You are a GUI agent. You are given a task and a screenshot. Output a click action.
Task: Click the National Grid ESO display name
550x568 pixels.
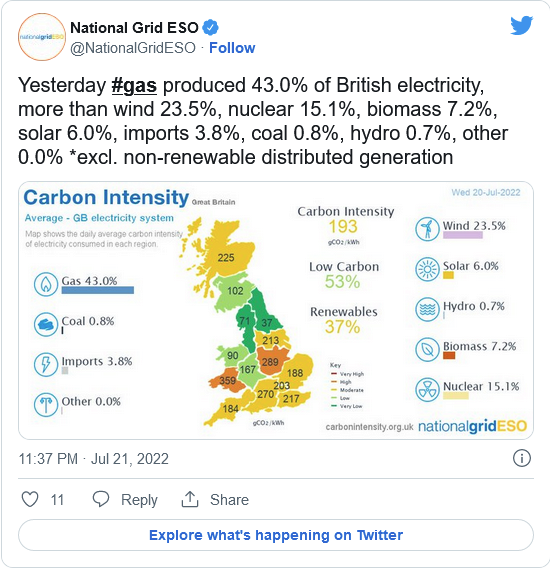(x=134, y=28)
